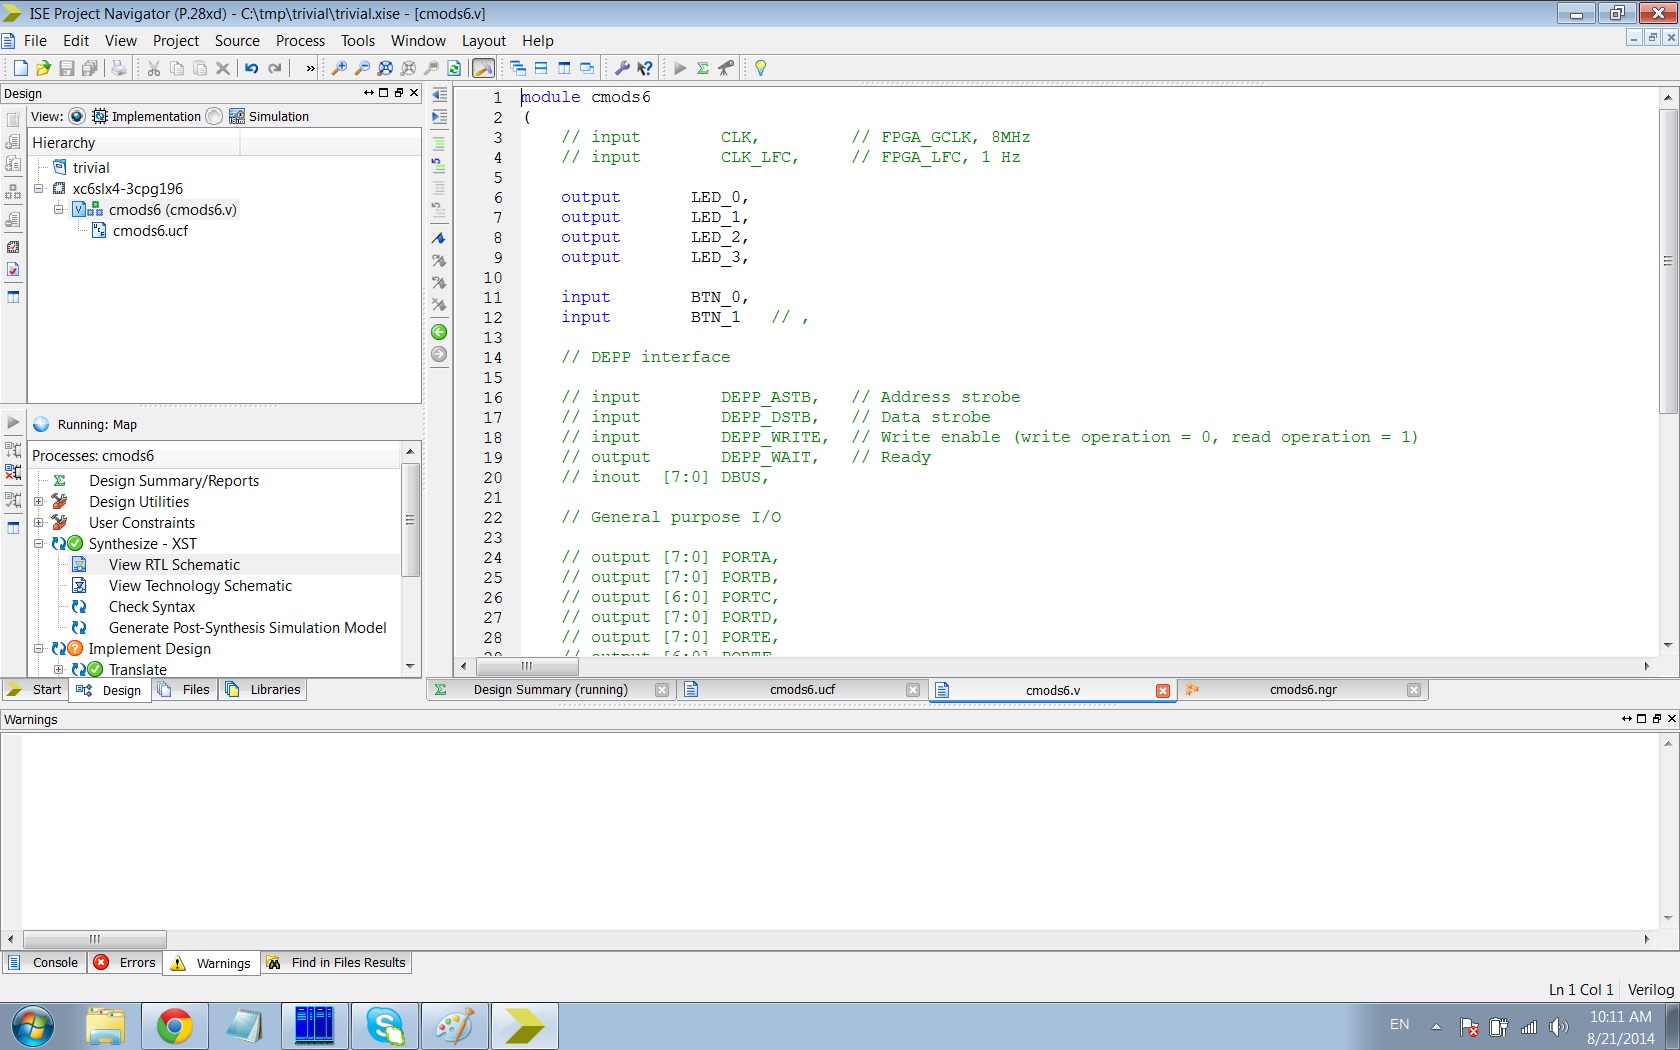The height and width of the screenshot is (1050, 1680).
Task: Click the zoom out magnifier icon
Action: pyautogui.click(x=362, y=68)
